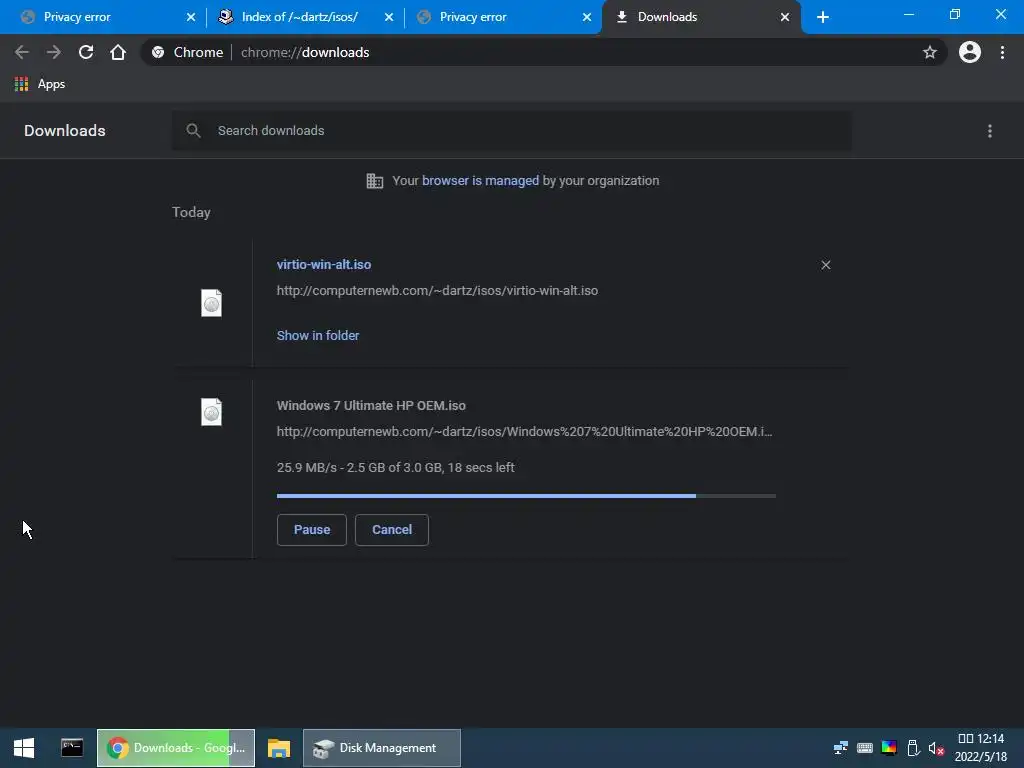Click the managed-organization building icon

tap(375, 181)
